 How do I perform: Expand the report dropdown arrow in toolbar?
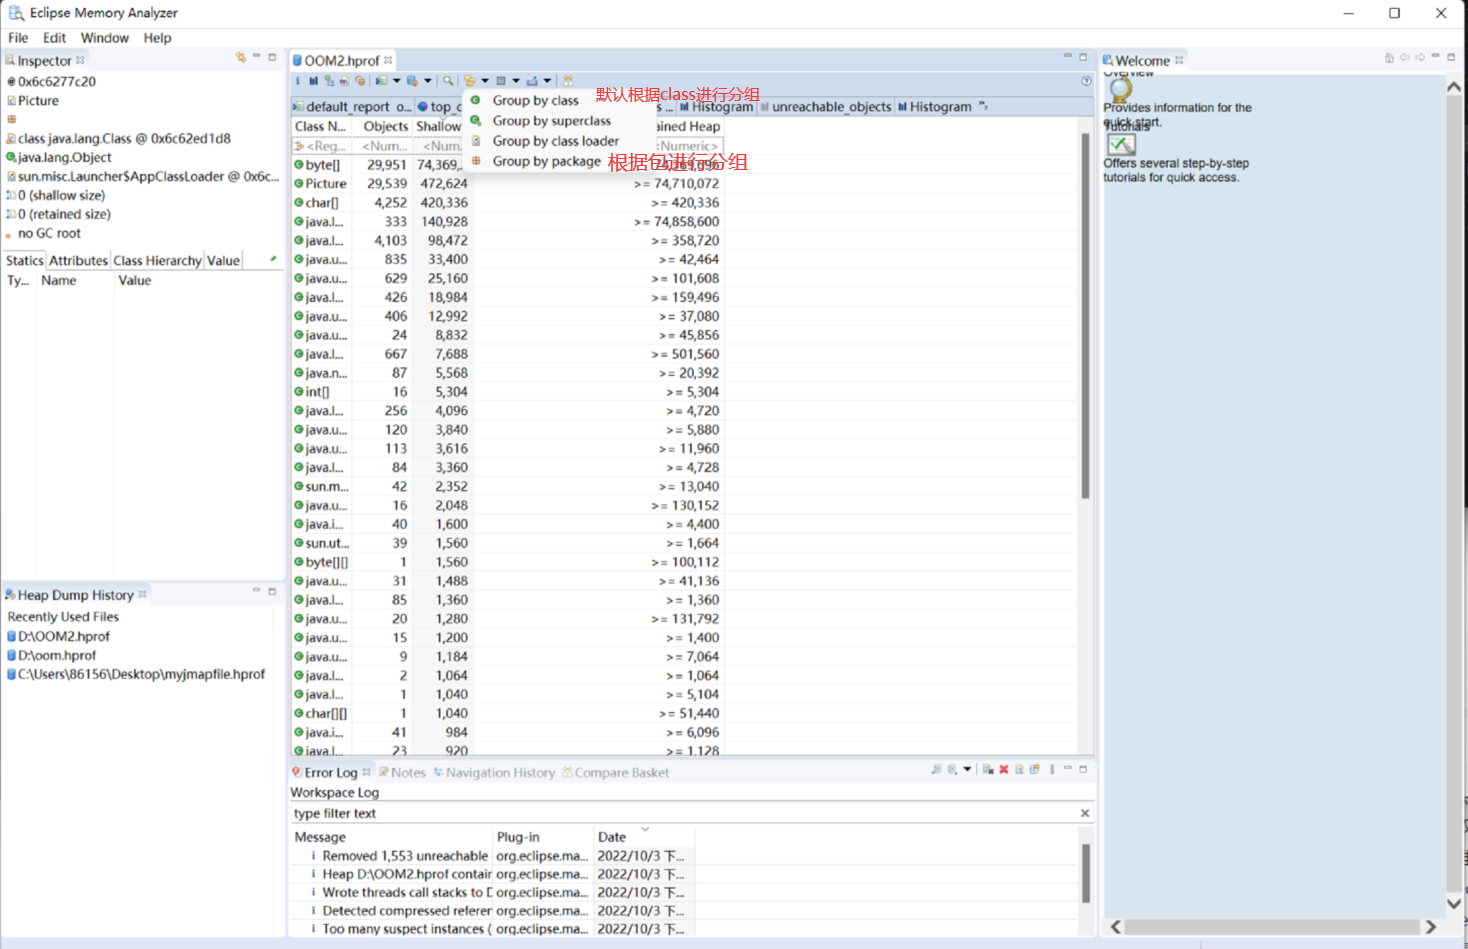tap(396, 81)
